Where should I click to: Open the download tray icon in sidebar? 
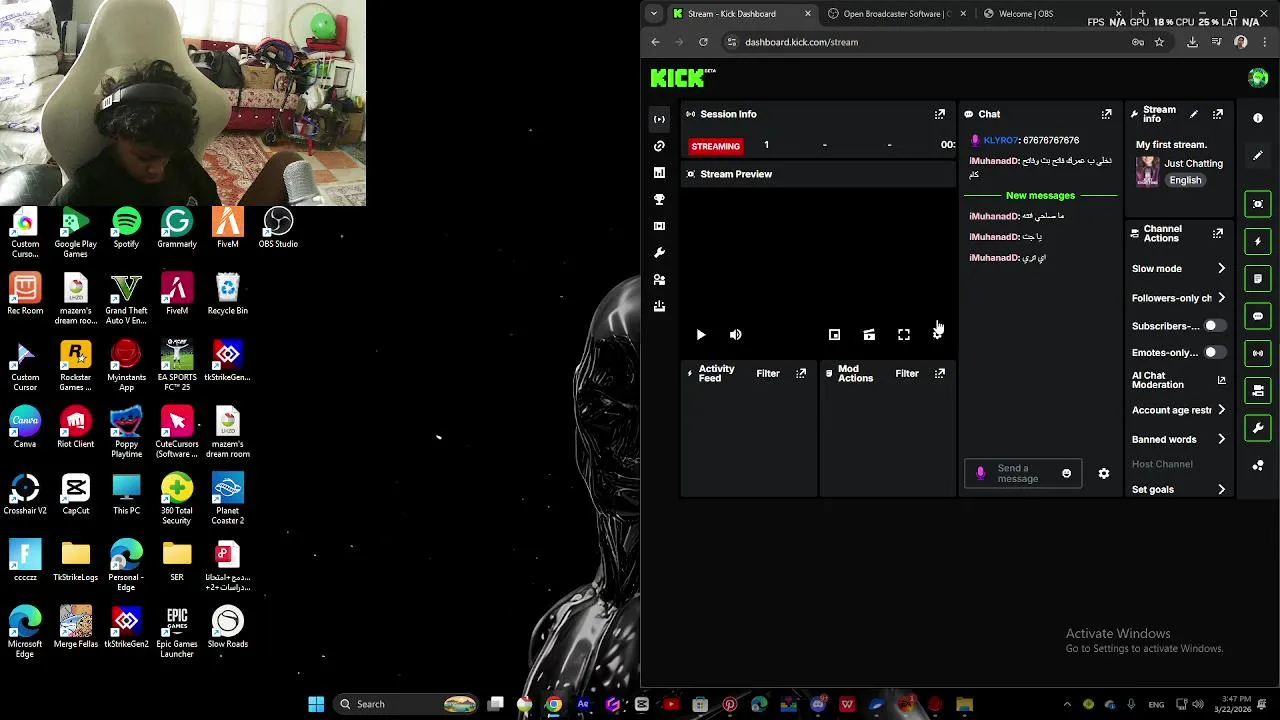(x=659, y=307)
